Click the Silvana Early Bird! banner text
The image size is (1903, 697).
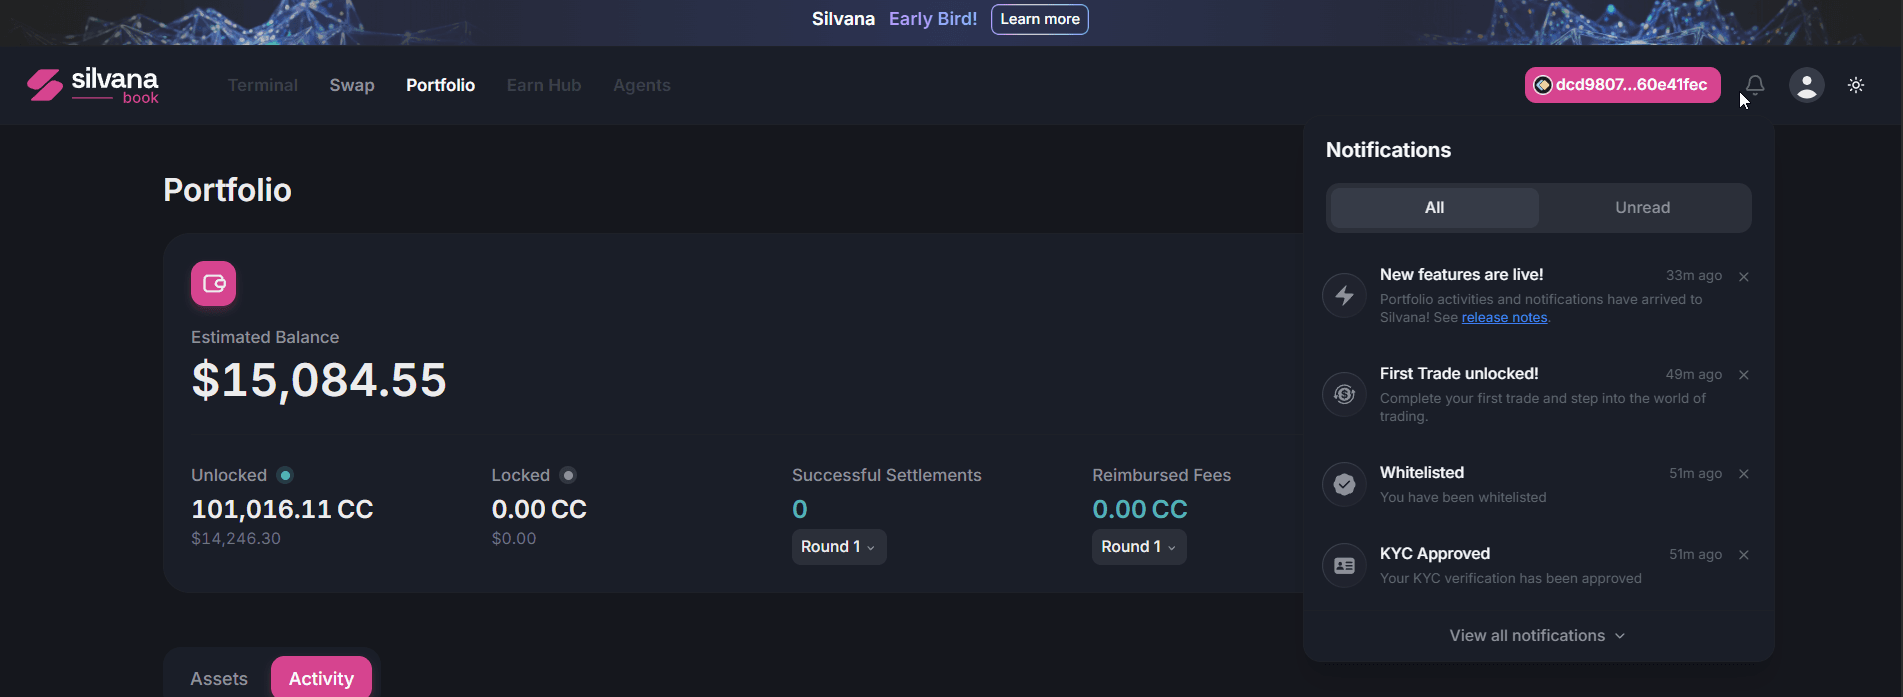[894, 19]
